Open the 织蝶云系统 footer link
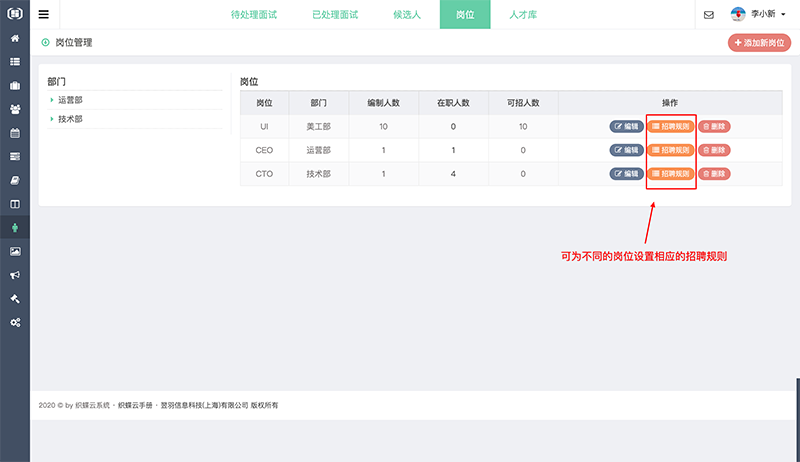Screen dimensions: 800x462 pos(92,405)
